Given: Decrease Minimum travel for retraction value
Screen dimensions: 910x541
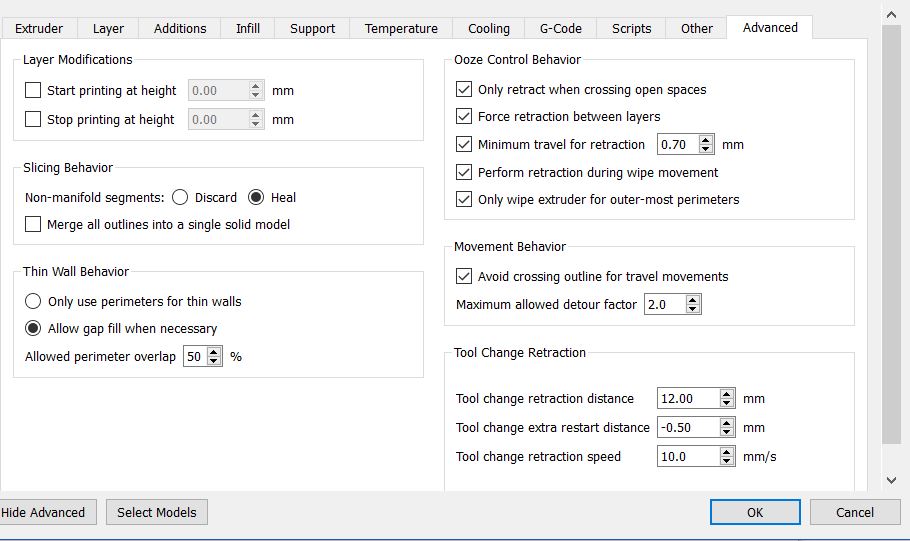Looking at the screenshot, I should [707, 150].
